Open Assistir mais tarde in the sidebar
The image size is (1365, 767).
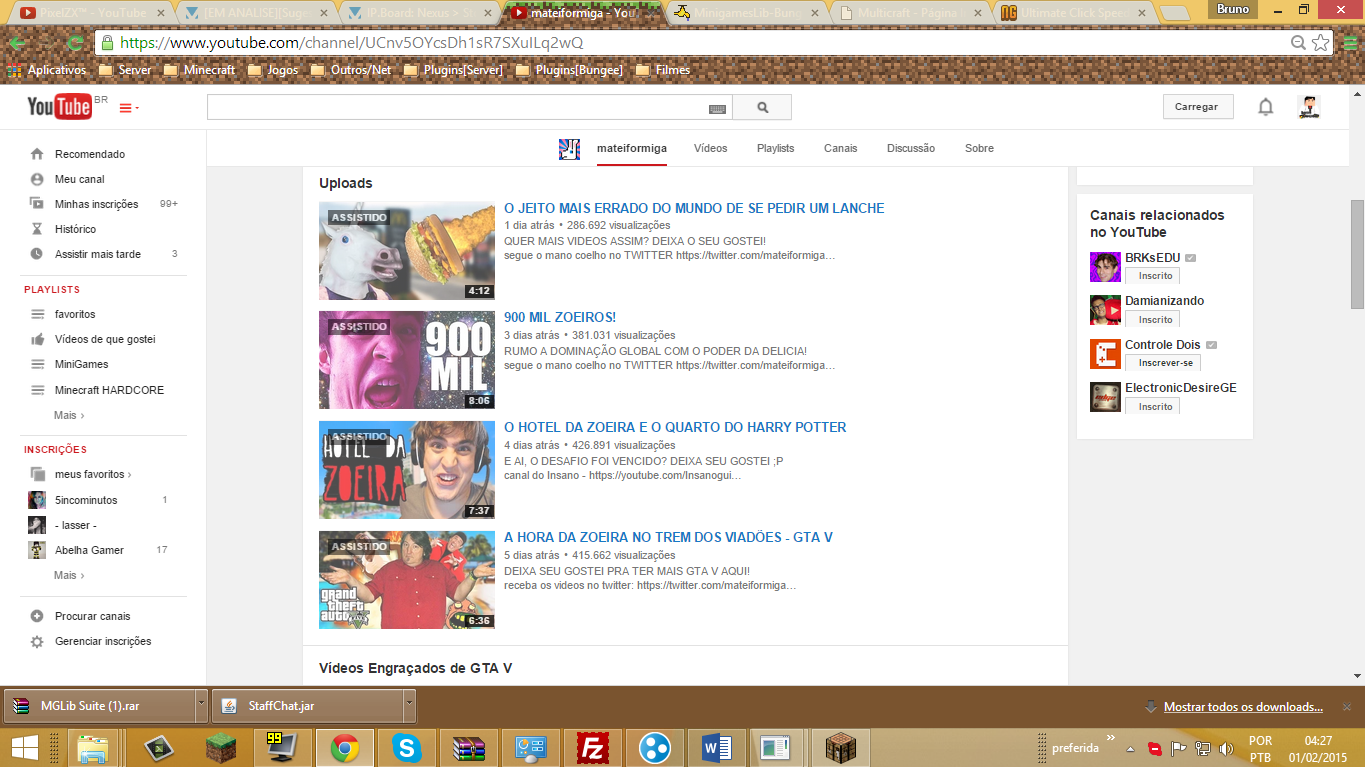point(98,254)
